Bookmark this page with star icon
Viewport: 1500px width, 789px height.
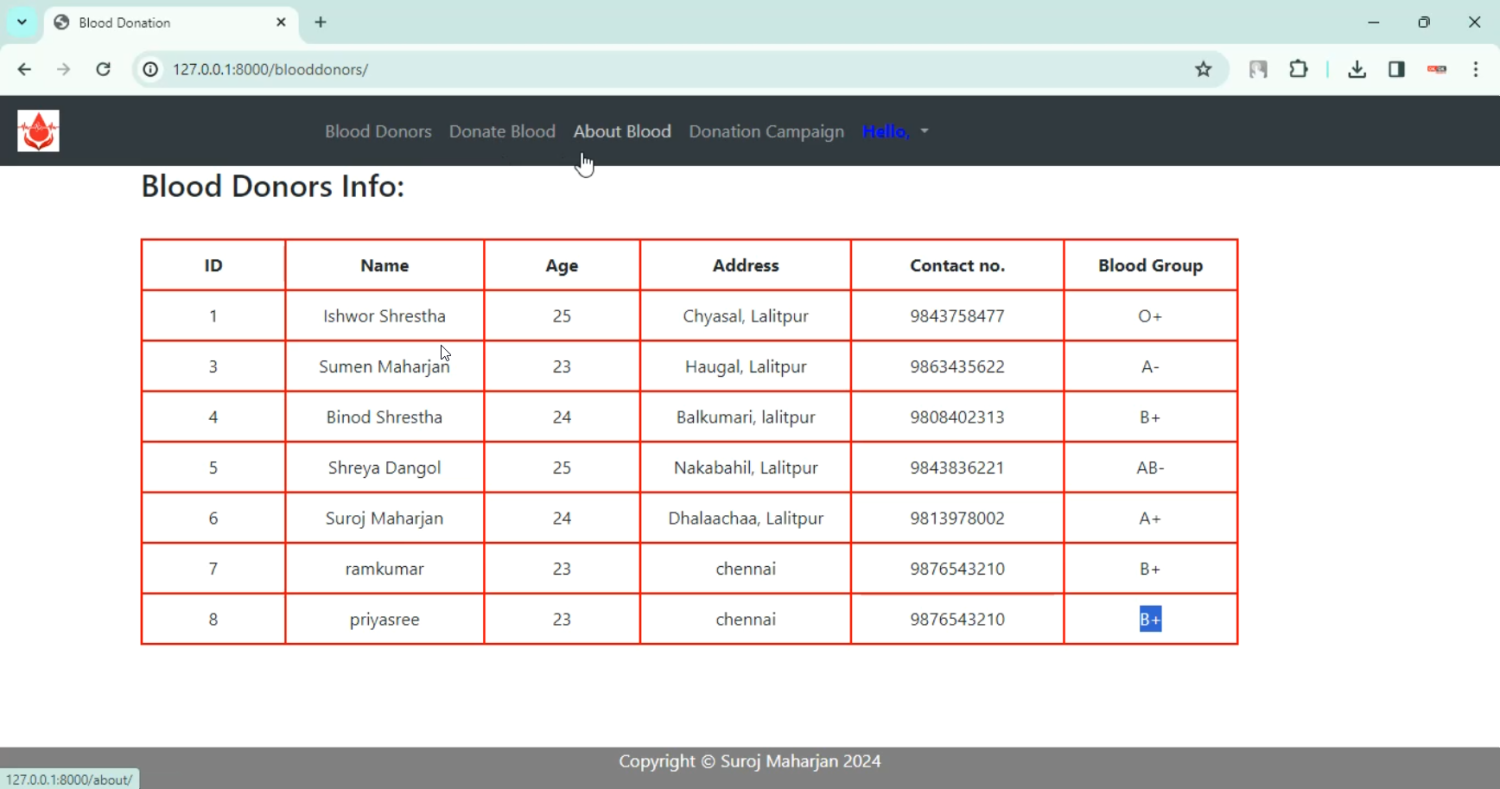point(1203,69)
